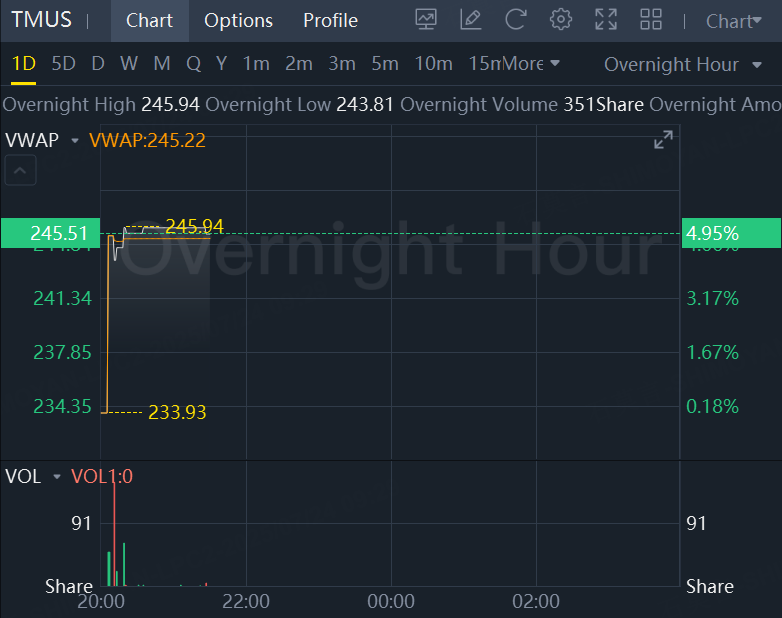
Task: Click the 241.34 price axis label
Action: [x=62, y=299]
